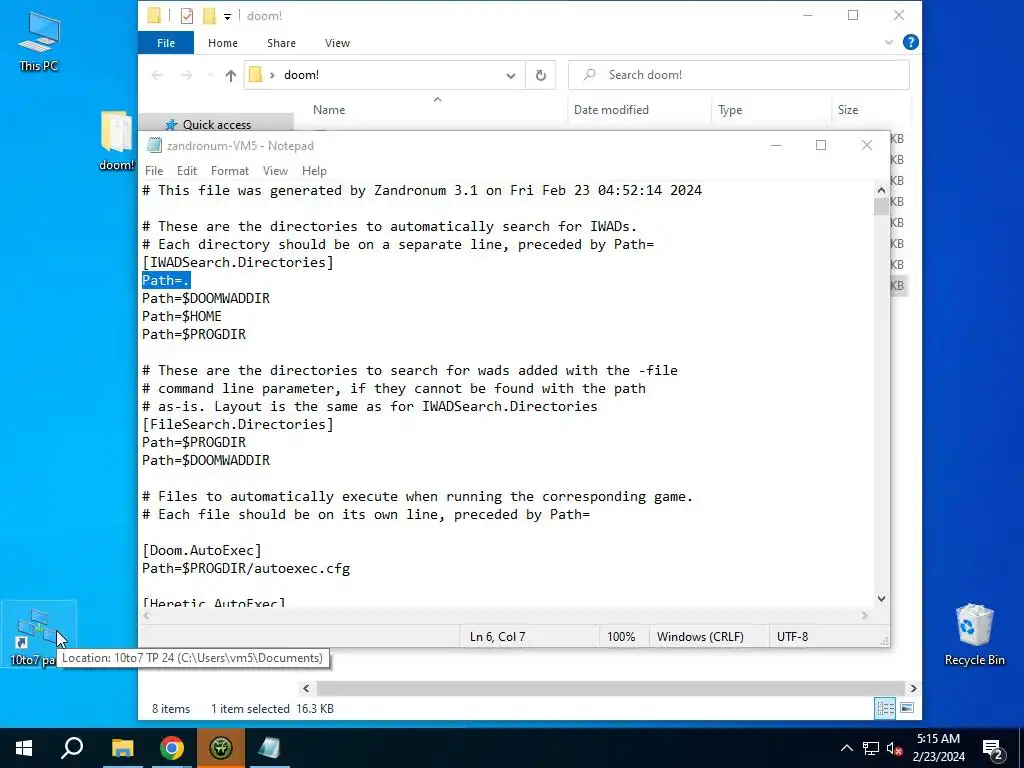The height and width of the screenshot is (768, 1024).
Task: Sort by the Name column header
Action: [328, 110]
